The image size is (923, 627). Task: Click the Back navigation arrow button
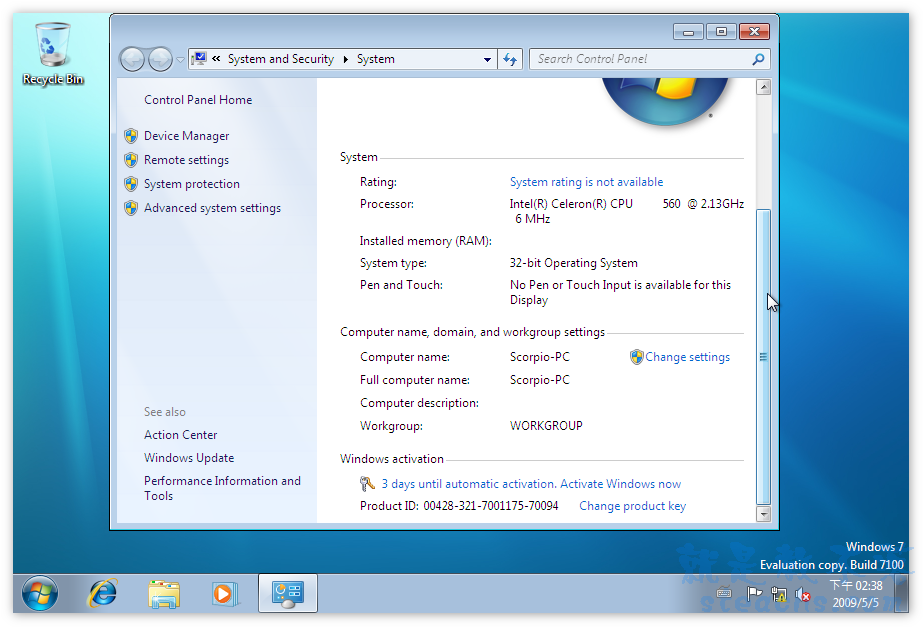pos(132,59)
